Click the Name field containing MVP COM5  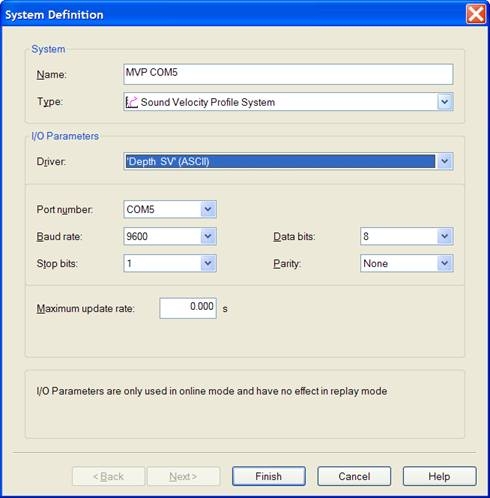click(288, 74)
